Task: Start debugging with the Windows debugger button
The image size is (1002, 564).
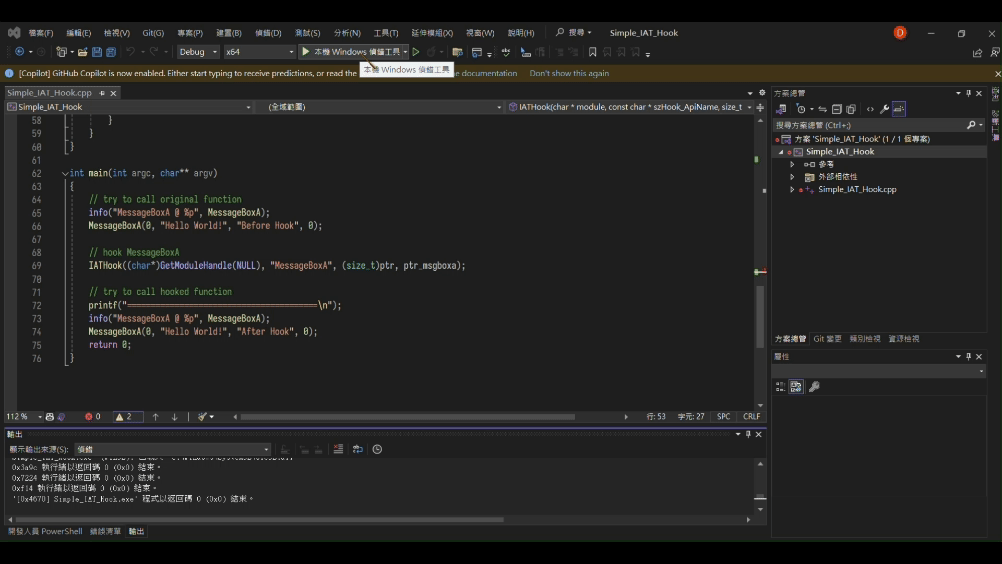Action: click(x=351, y=52)
